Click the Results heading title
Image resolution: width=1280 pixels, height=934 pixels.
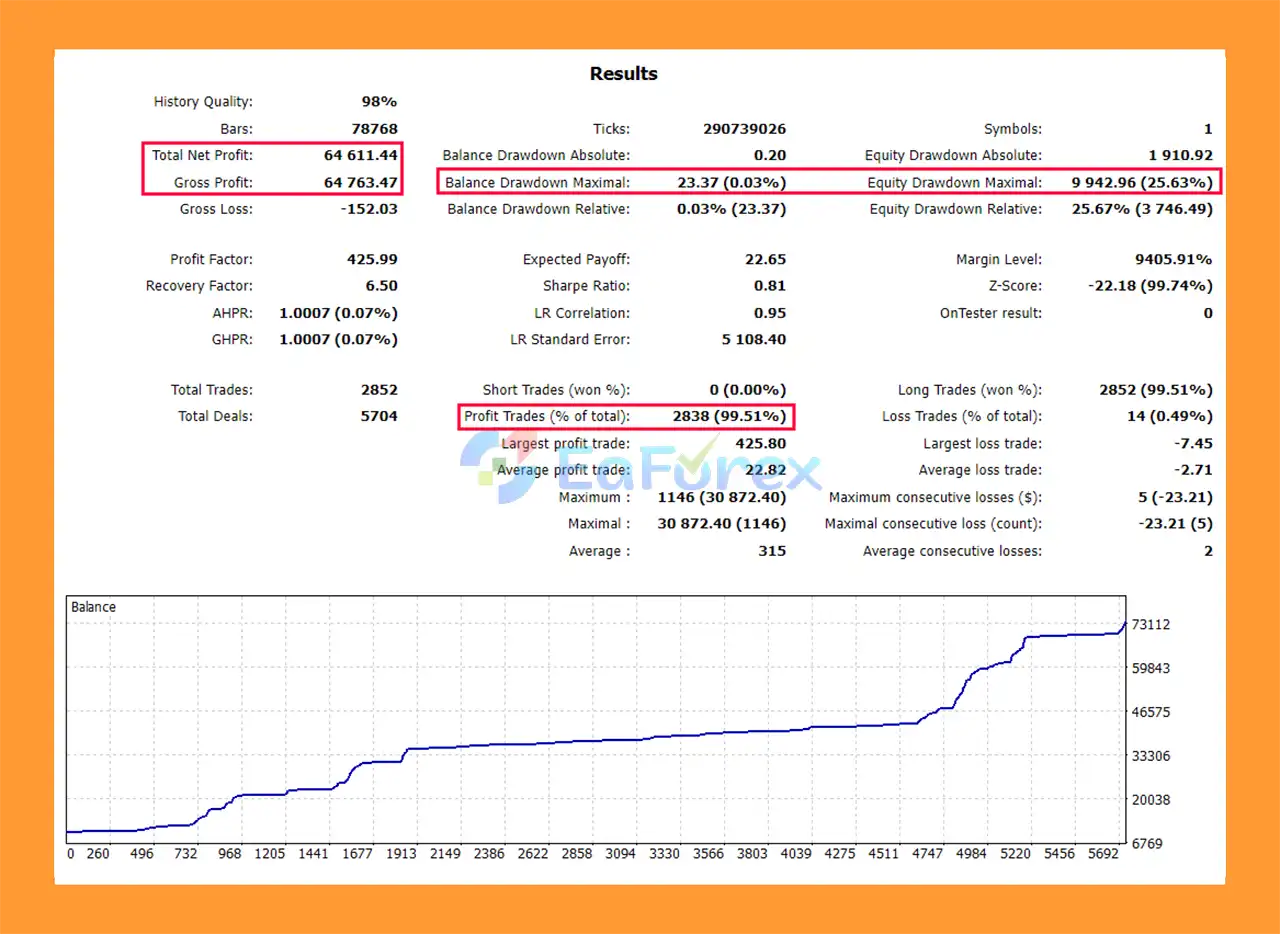(x=623, y=74)
